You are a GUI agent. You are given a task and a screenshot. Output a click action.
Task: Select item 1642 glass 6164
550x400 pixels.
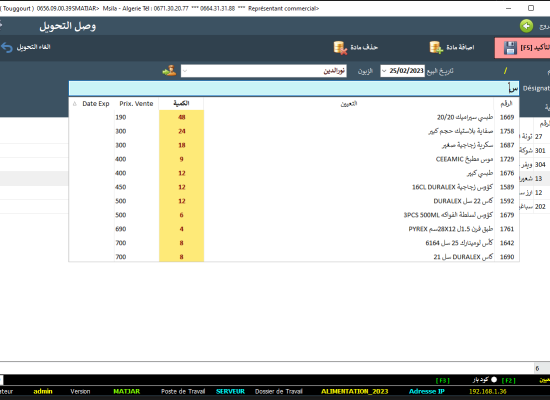coord(294,243)
